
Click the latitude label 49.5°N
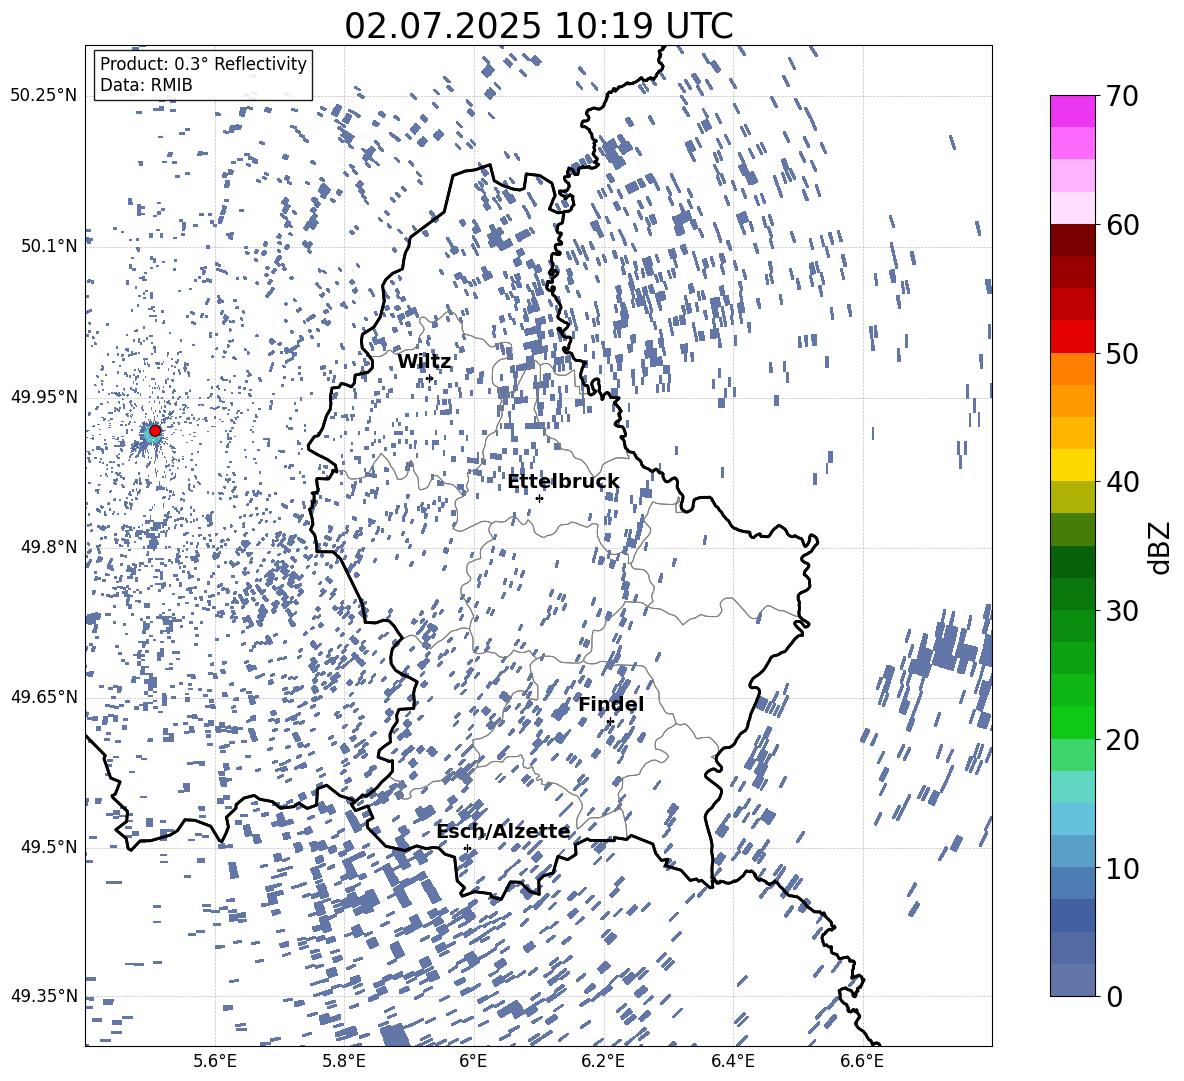click(49, 846)
